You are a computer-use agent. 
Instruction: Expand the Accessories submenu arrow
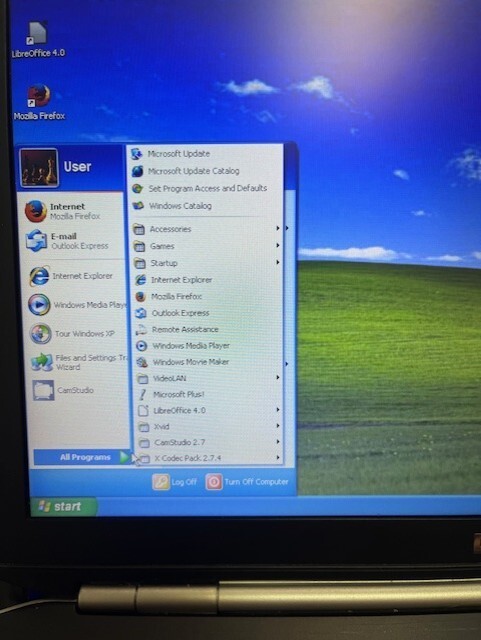coord(278,228)
